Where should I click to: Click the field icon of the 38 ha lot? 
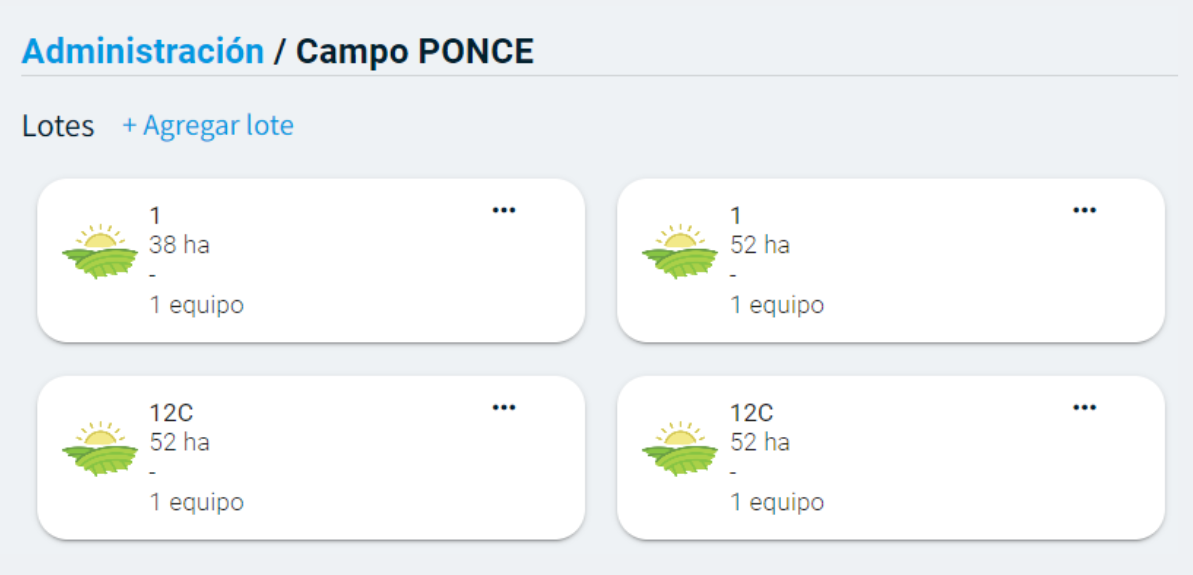[x=100, y=252]
